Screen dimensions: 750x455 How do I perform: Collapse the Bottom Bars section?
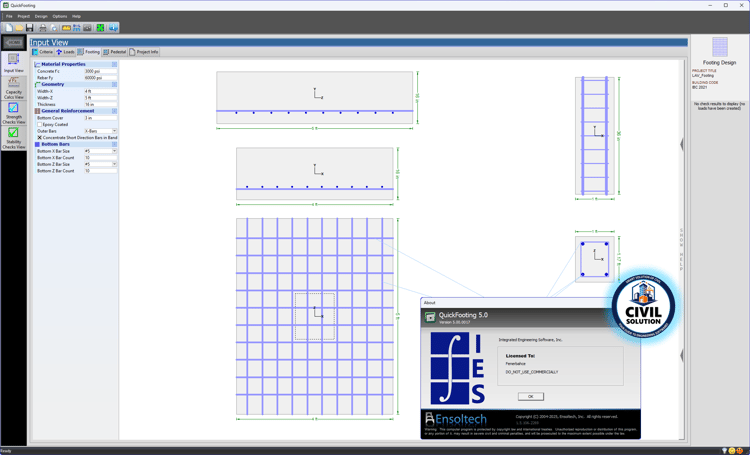(114, 144)
